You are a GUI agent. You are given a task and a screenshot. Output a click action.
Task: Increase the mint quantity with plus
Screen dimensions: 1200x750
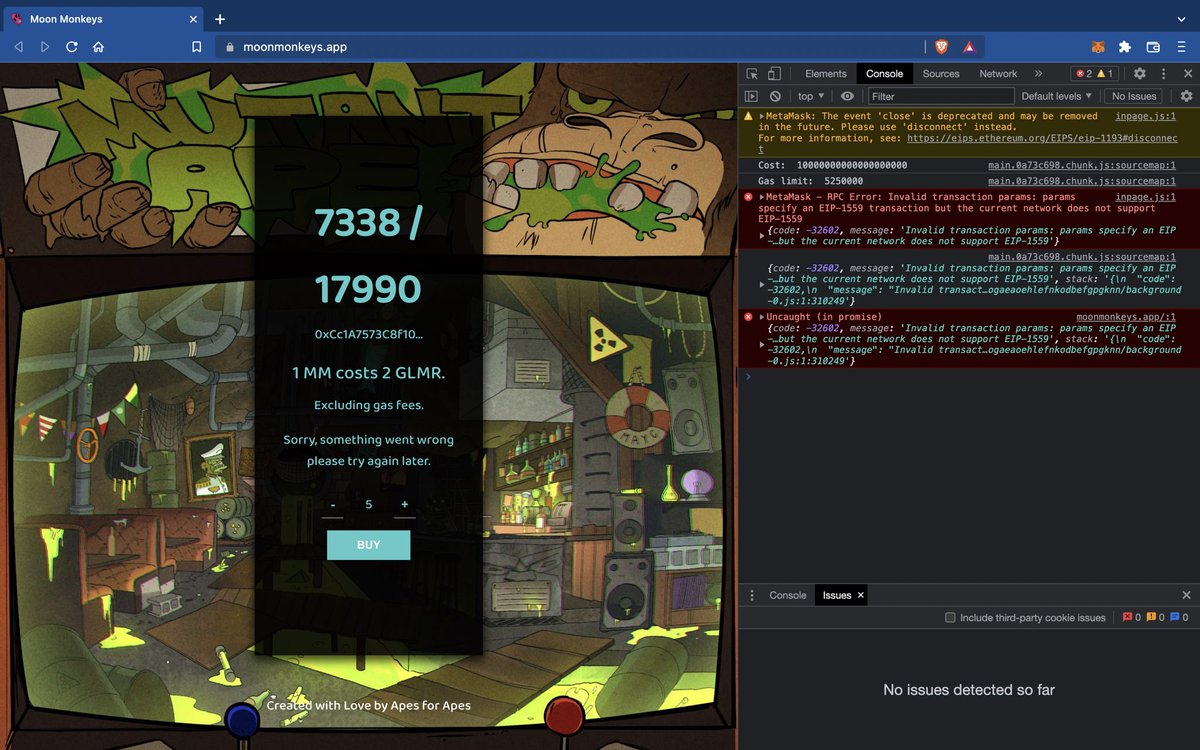(x=405, y=505)
